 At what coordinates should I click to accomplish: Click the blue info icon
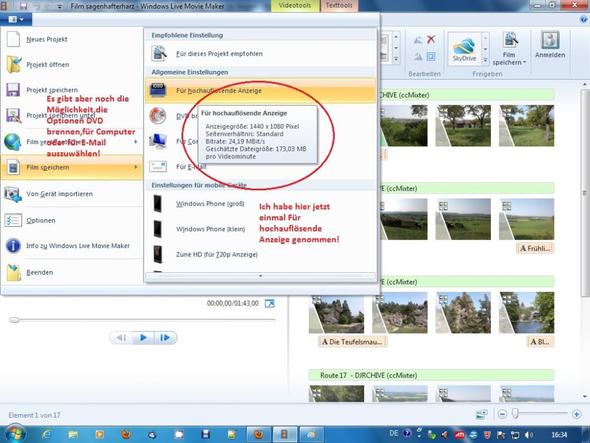[13, 246]
